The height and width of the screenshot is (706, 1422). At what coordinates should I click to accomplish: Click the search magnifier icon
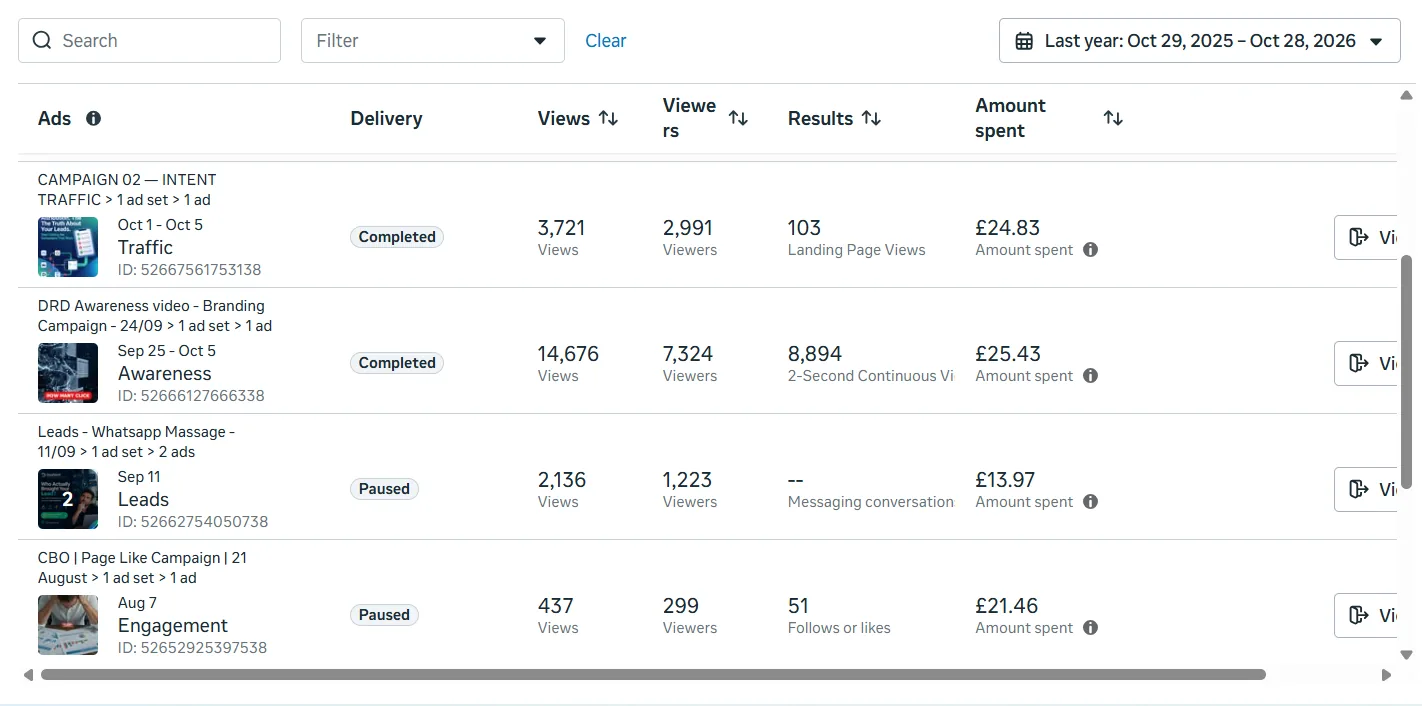tap(42, 41)
